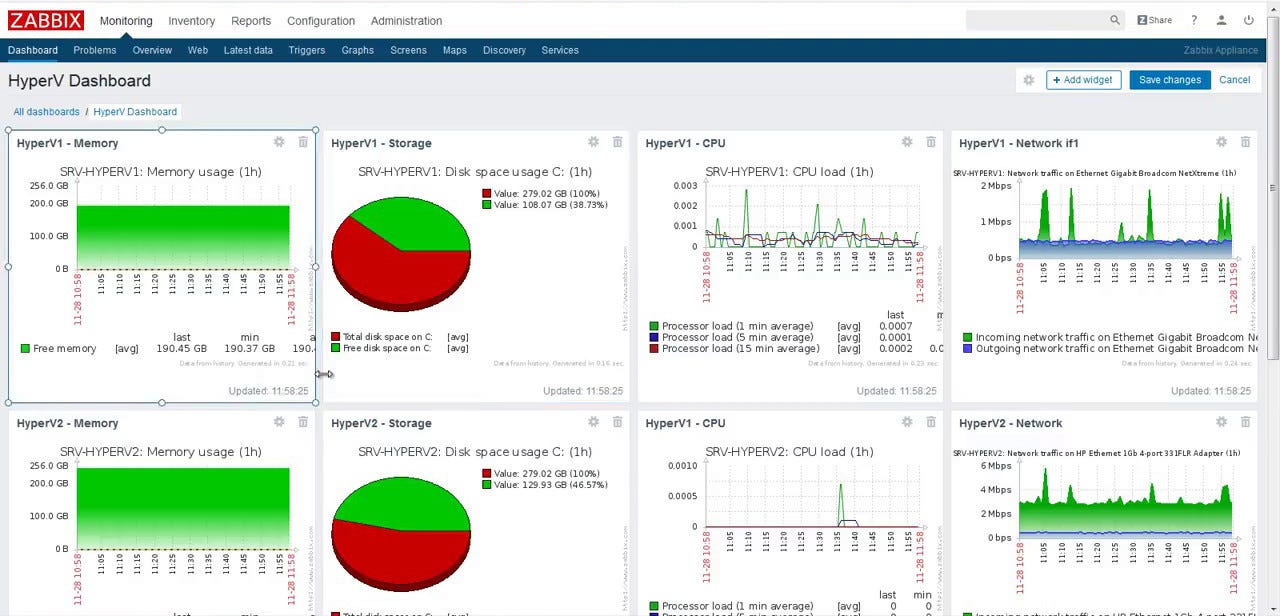Open the Configuration menu
This screenshot has width=1280, height=616.
click(x=321, y=20)
